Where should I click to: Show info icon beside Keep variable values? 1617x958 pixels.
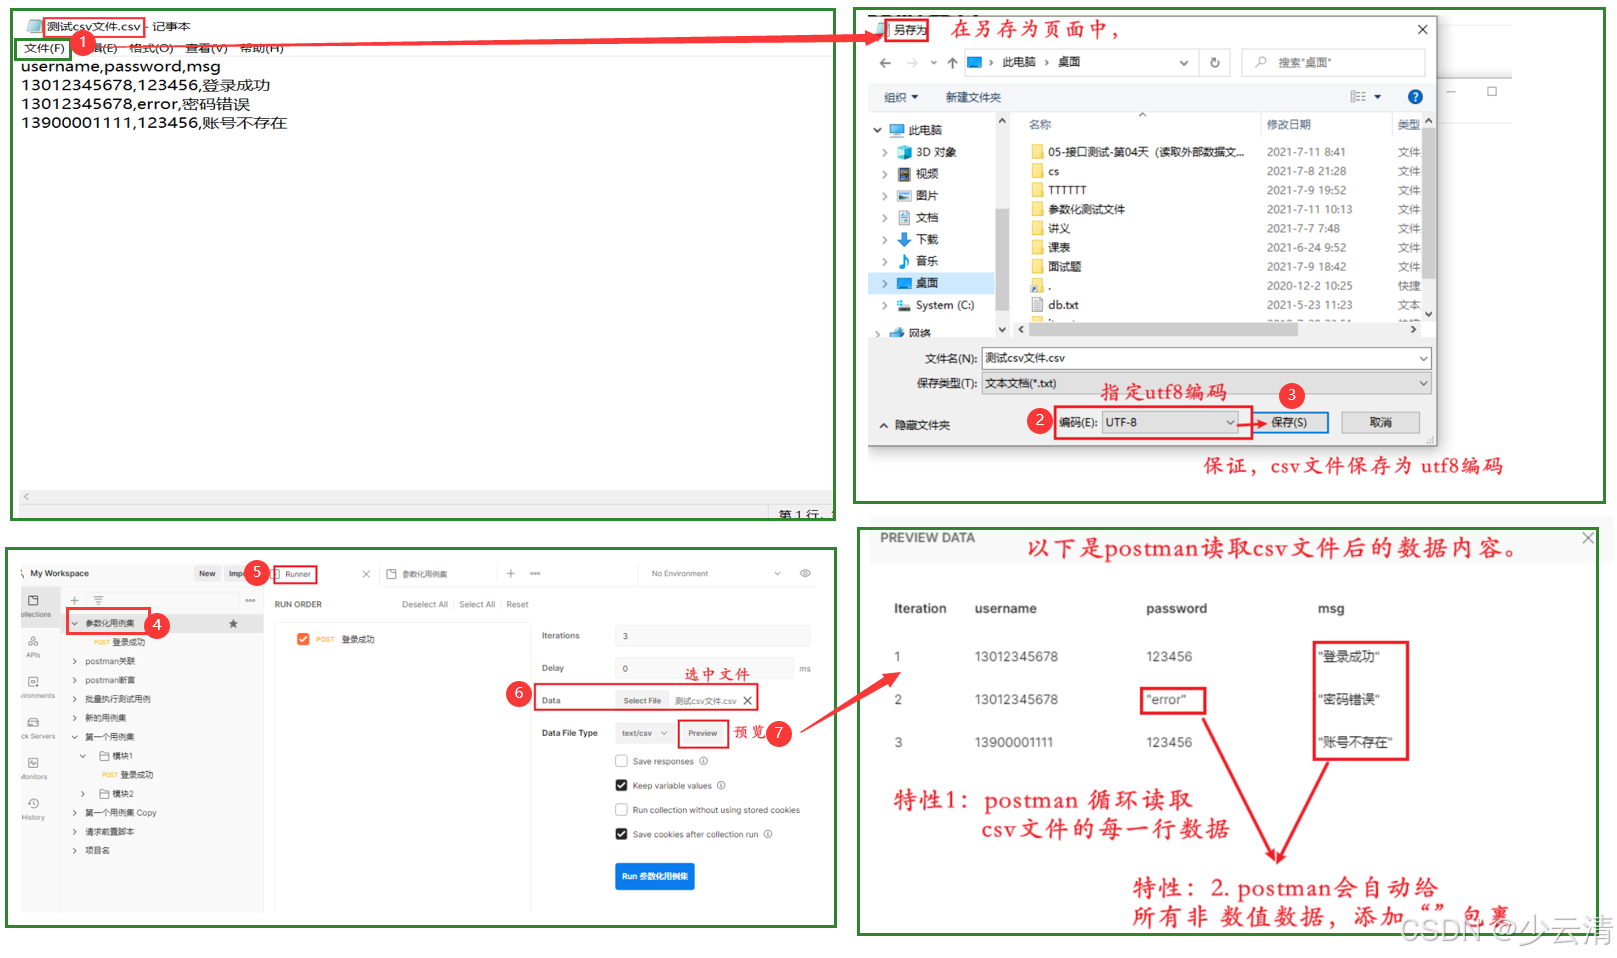pos(721,785)
